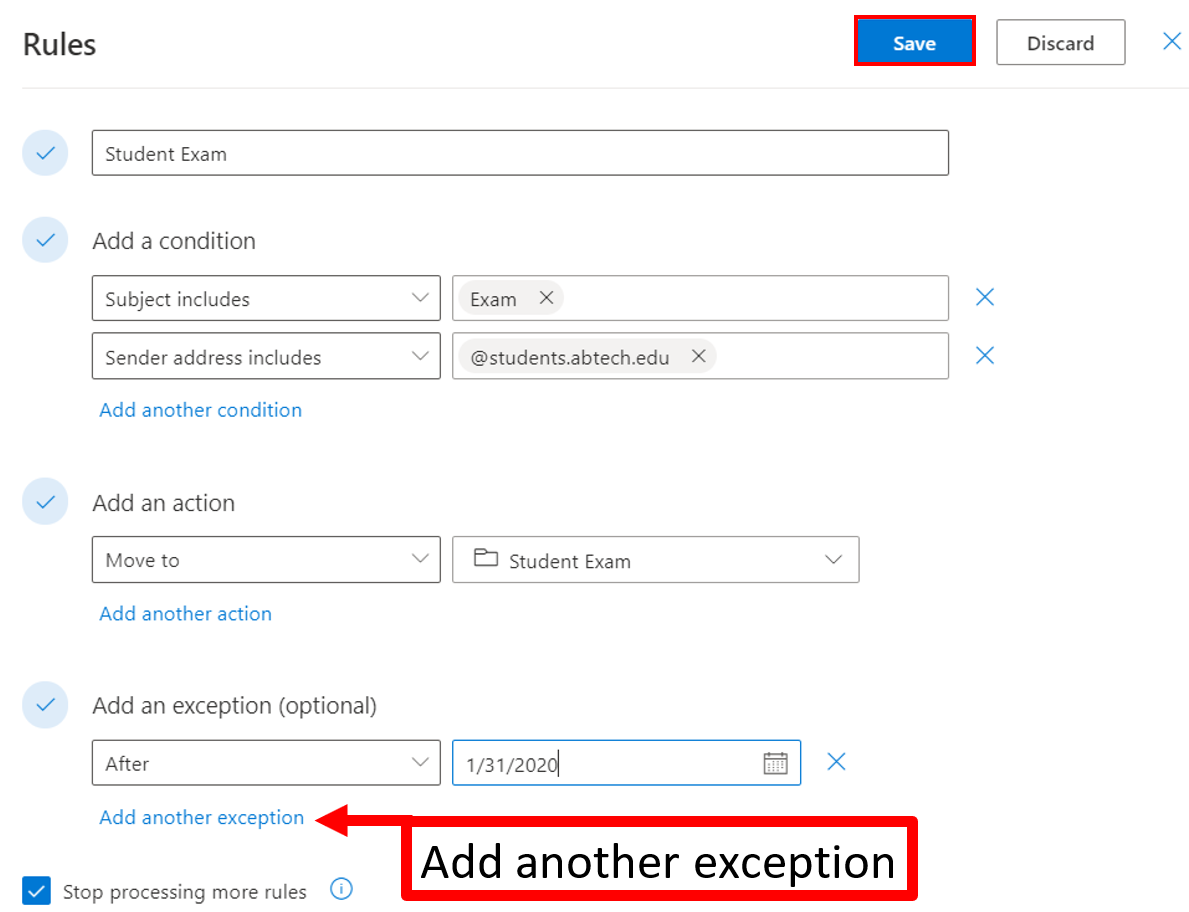Delete the Subject includes condition with its X

[985, 297]
